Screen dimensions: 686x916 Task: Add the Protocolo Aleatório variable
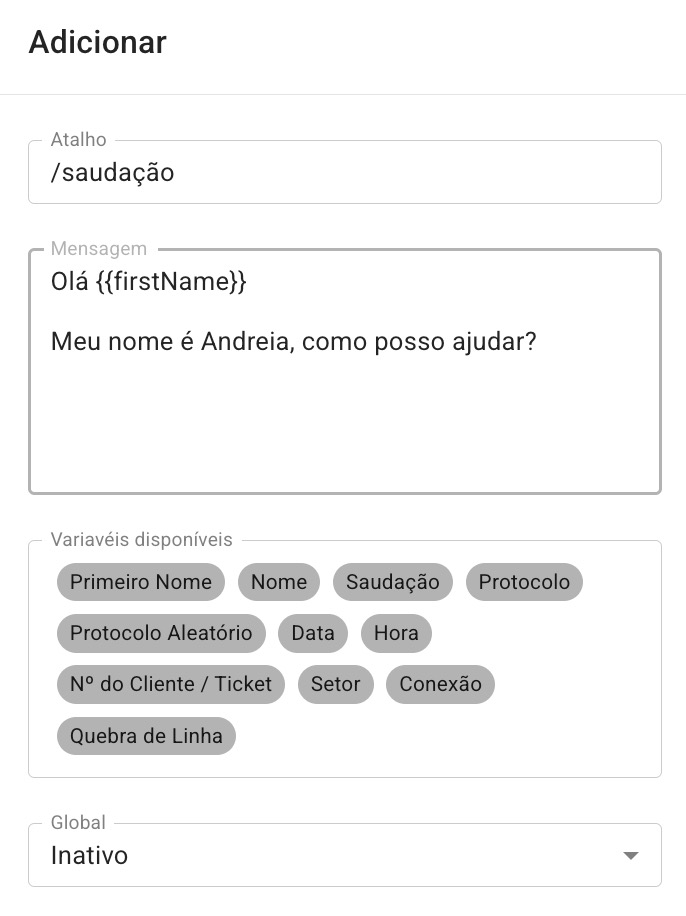(x=161, y=633)
